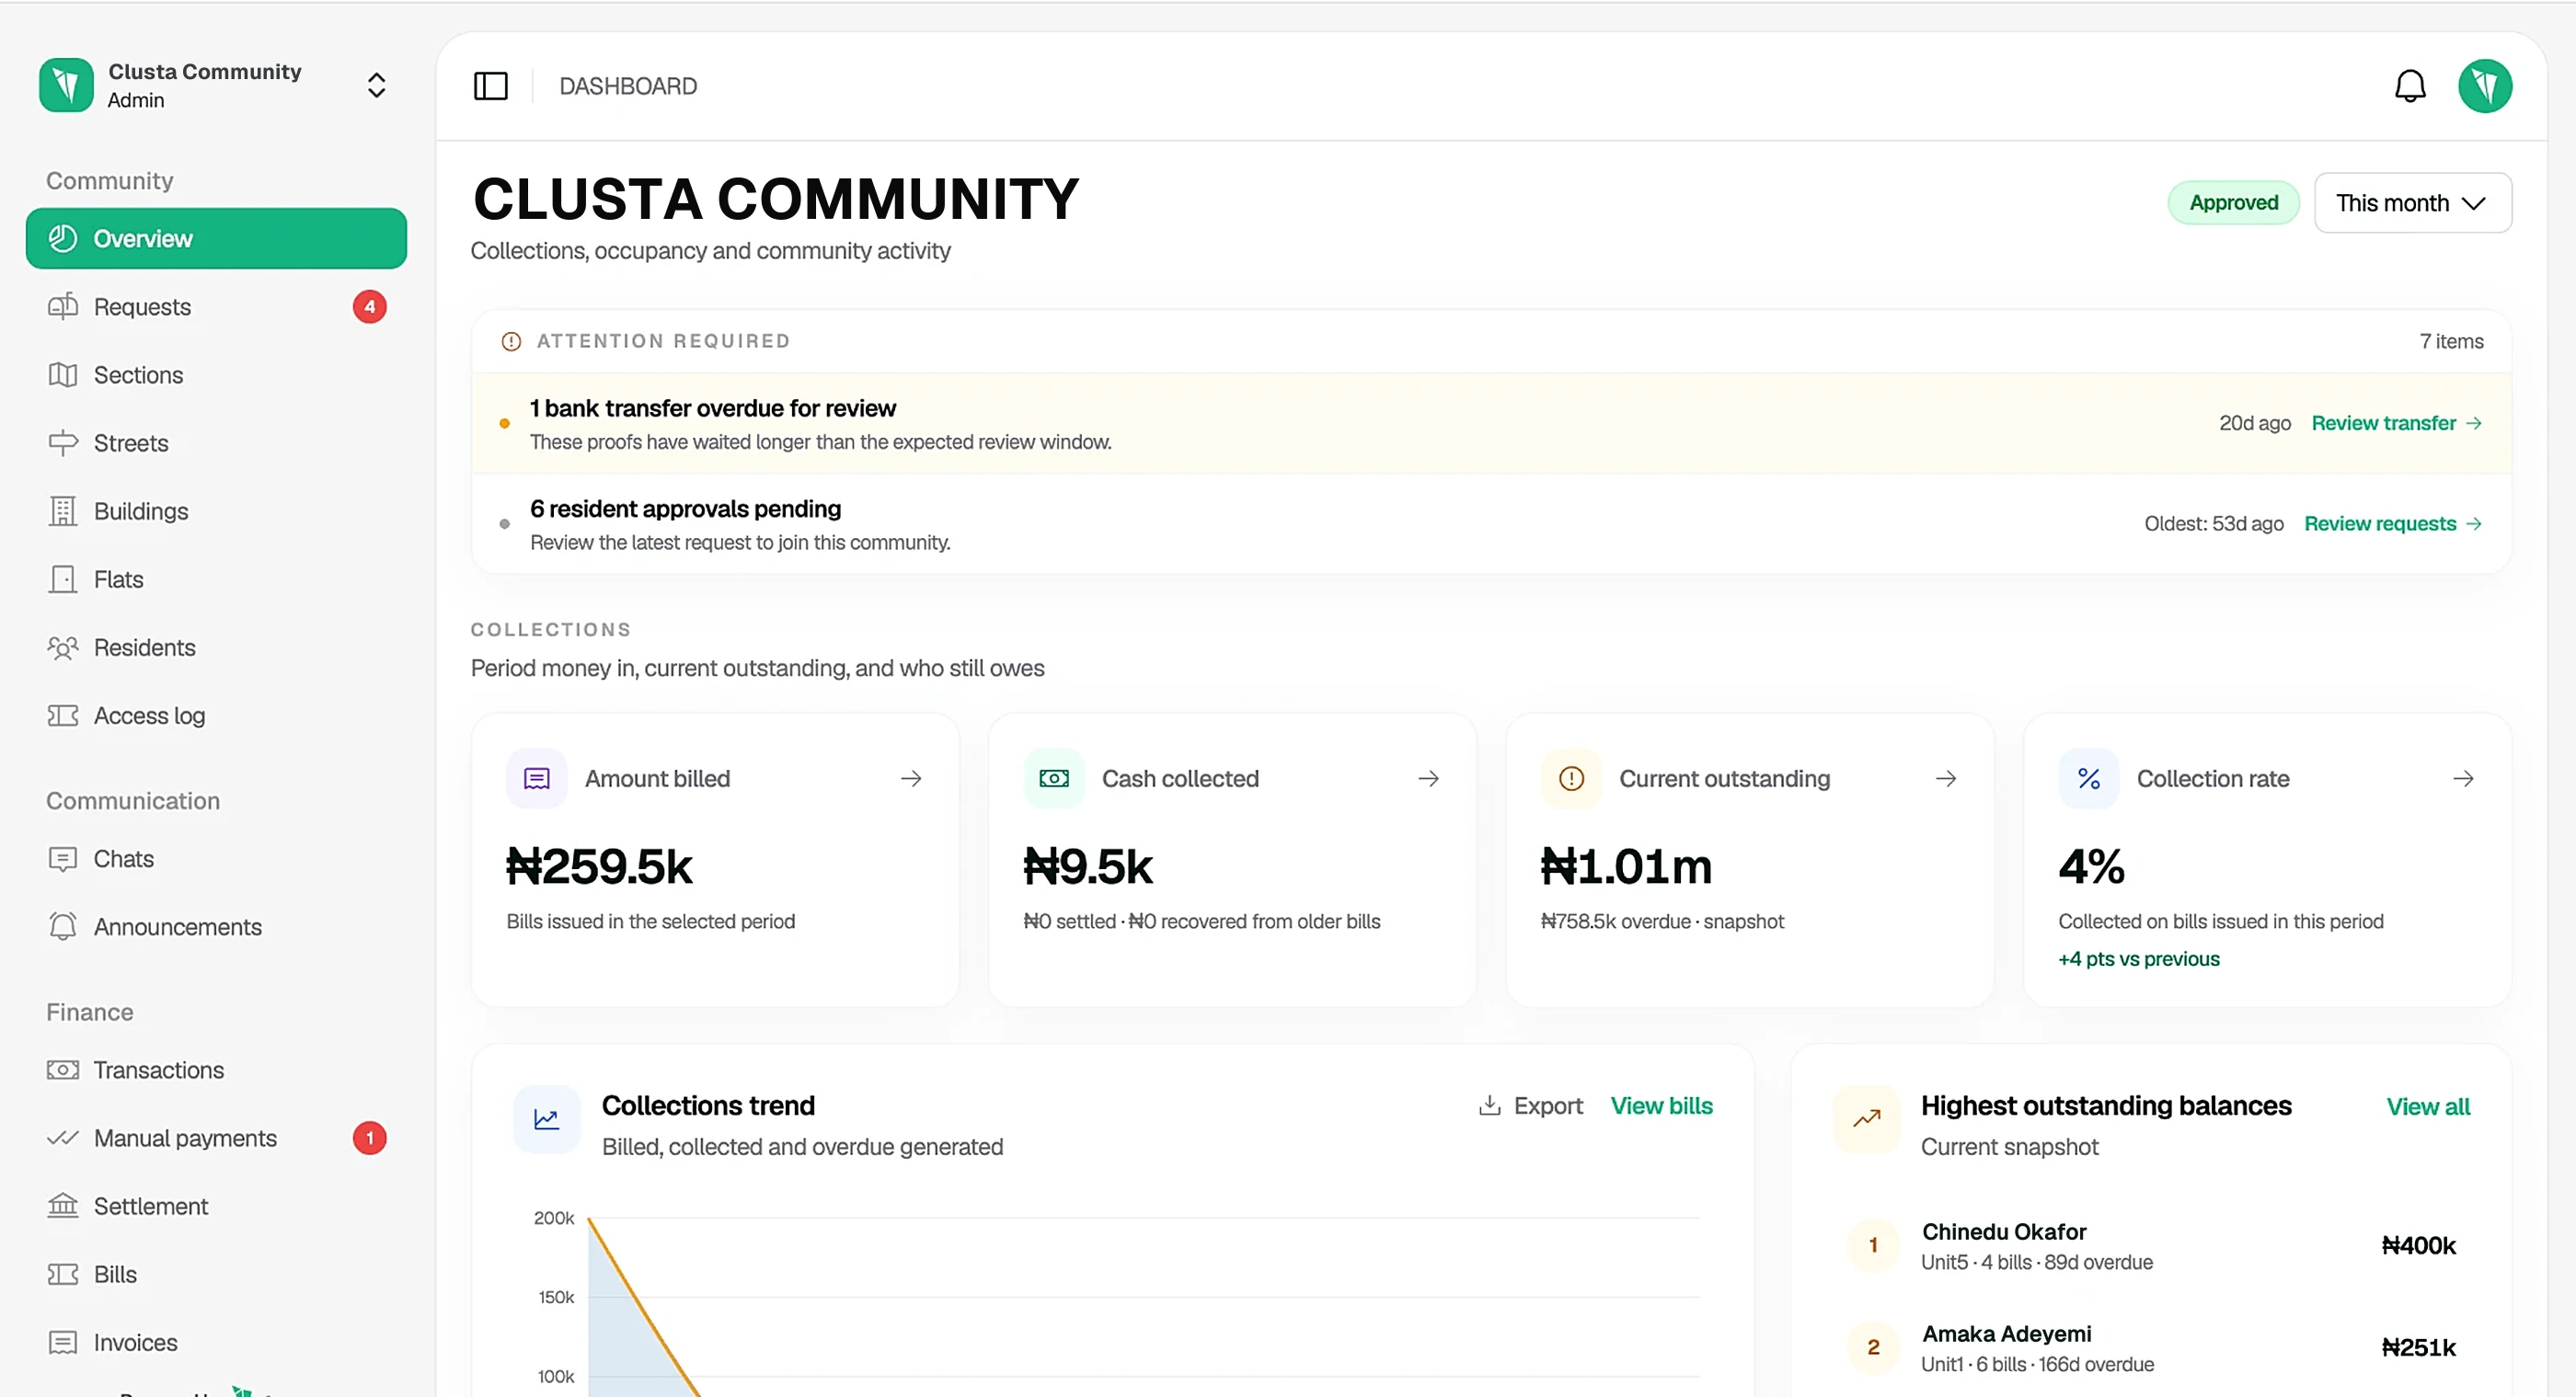This screenshot has height=1397, width=2576.
Task: Open the This month period dropdown
Action: [x=2412, y=203]
